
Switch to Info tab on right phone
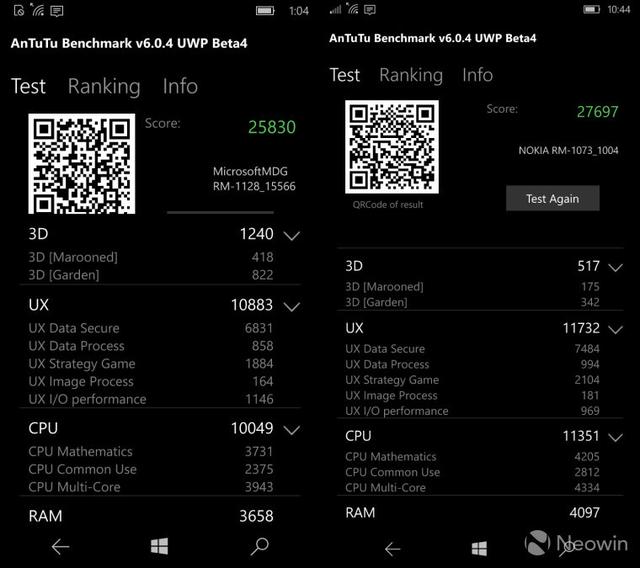[x=478, y=75]
